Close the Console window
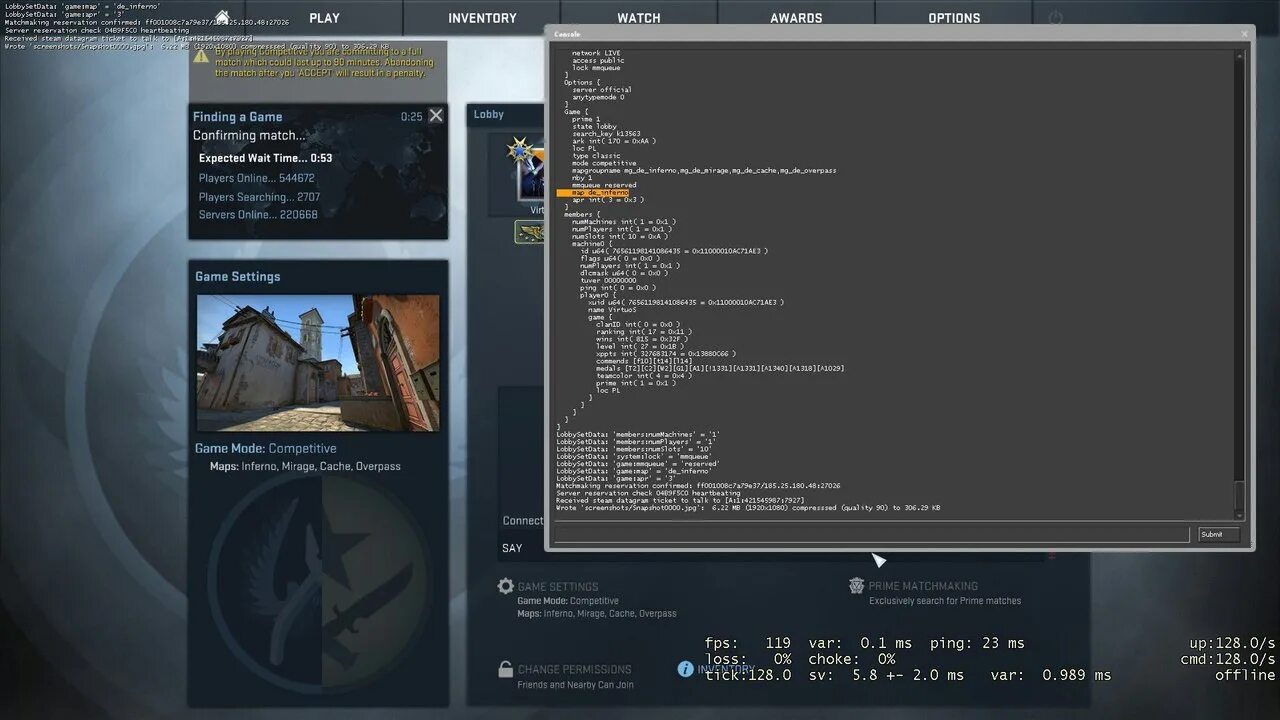The height and width of the screenshot is (720, 1280). [1245, 34]
